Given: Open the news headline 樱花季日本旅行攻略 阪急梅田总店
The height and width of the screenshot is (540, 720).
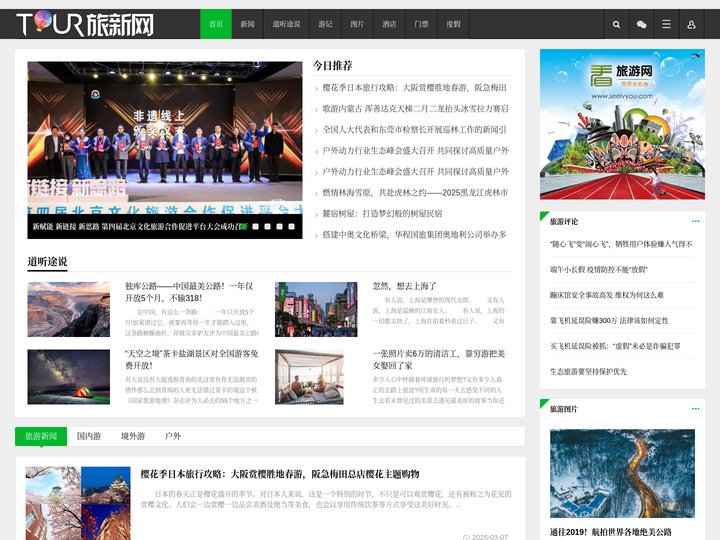Looking at the screenshot, I should click(280, 474).
